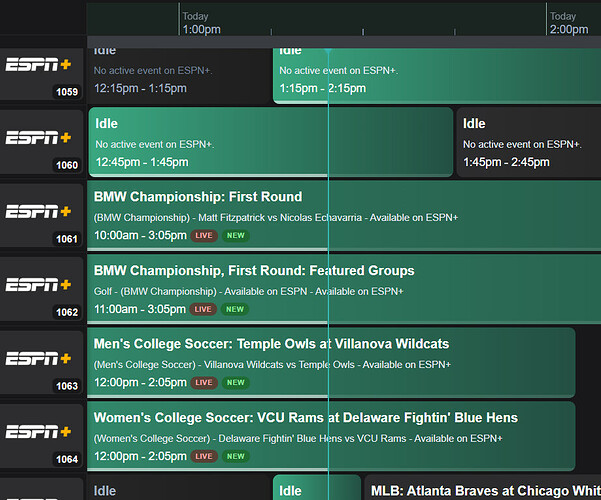Viewport: 601px width, 500px height.
Task: Open Temple Owls at Villanova Wildcats program
Action: coord(331,363)
